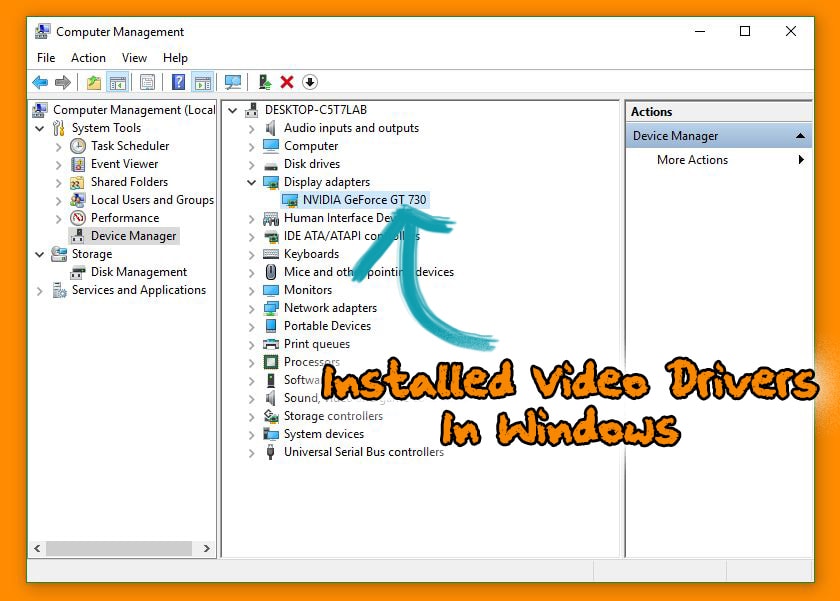Click the scan for hardware changes icon
This screenshot has height=601, width=840.
(x=233, y=82)
